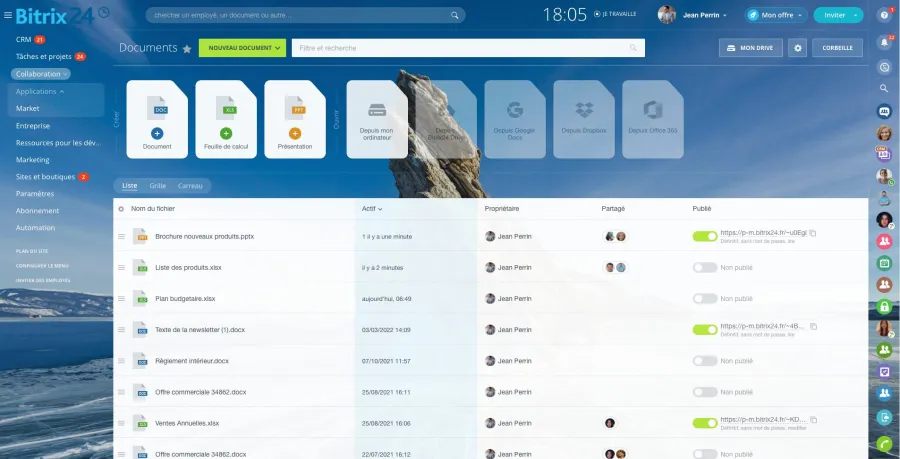Click green phone icon in right sidebar
Image resolution: width=900 pixels, height=459 pixels.
(884, 444)
